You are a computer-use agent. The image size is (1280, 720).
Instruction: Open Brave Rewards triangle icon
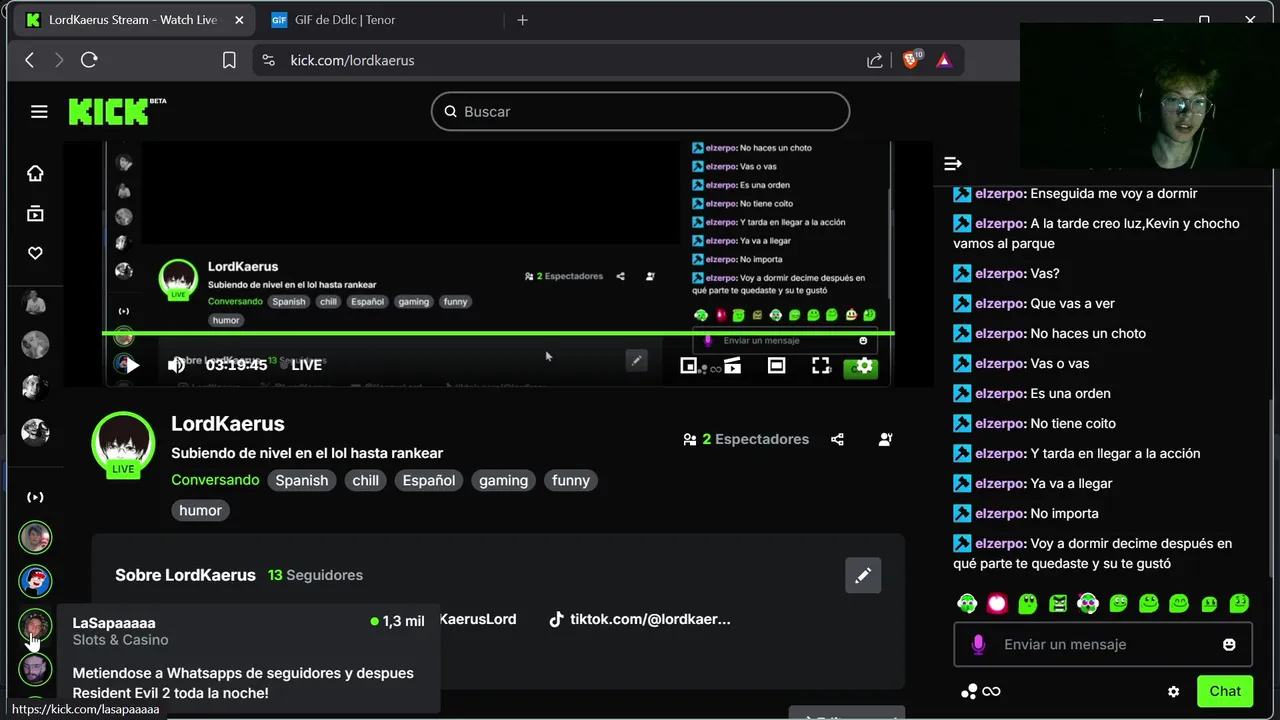943,61
